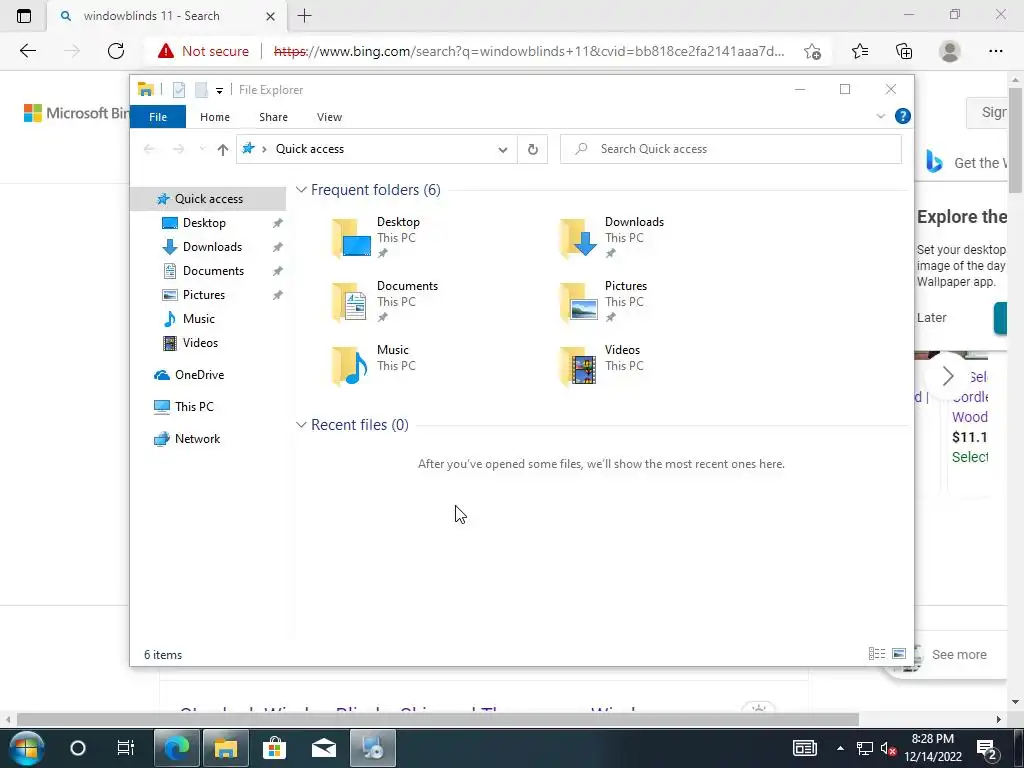Click the Search Quick access field

click(731, 149)
